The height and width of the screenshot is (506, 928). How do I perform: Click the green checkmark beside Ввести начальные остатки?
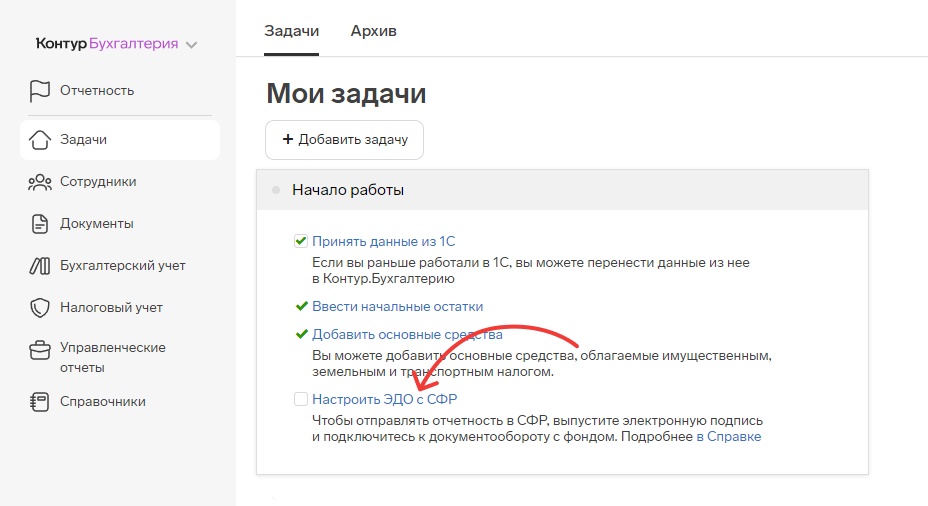(301, 307)
